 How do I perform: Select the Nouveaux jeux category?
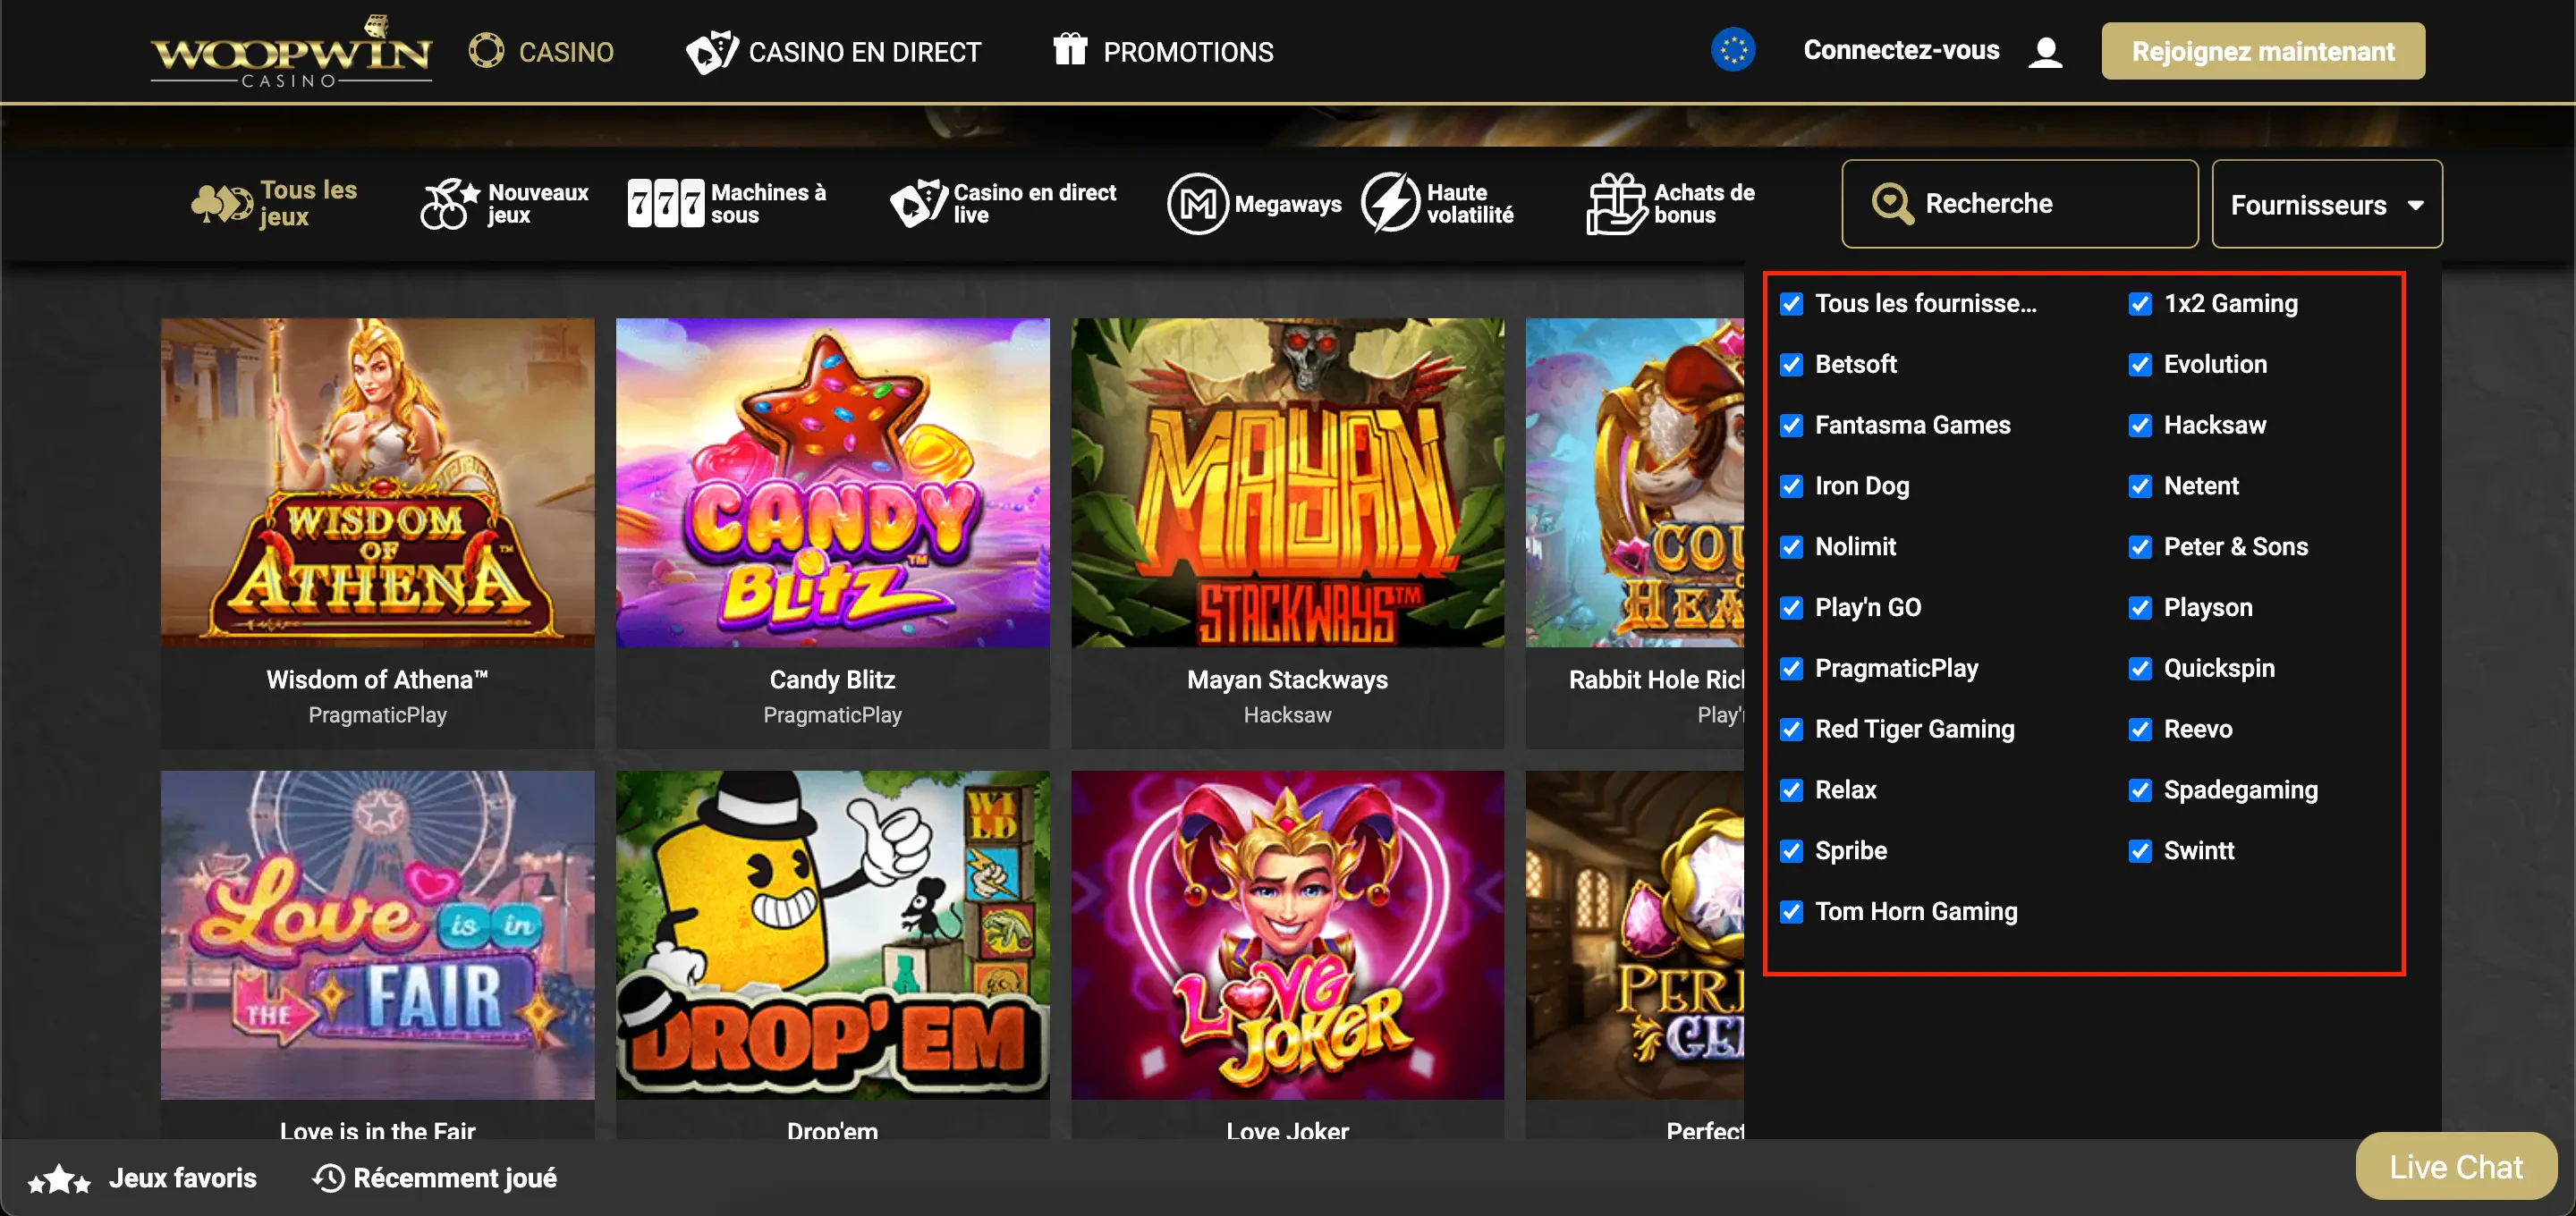point(505,204)
